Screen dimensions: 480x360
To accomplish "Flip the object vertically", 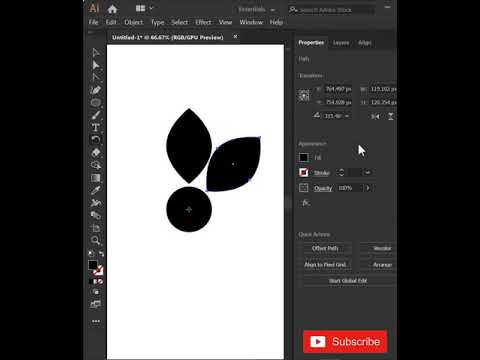I will pyautogui.click(x=391, y=116).
